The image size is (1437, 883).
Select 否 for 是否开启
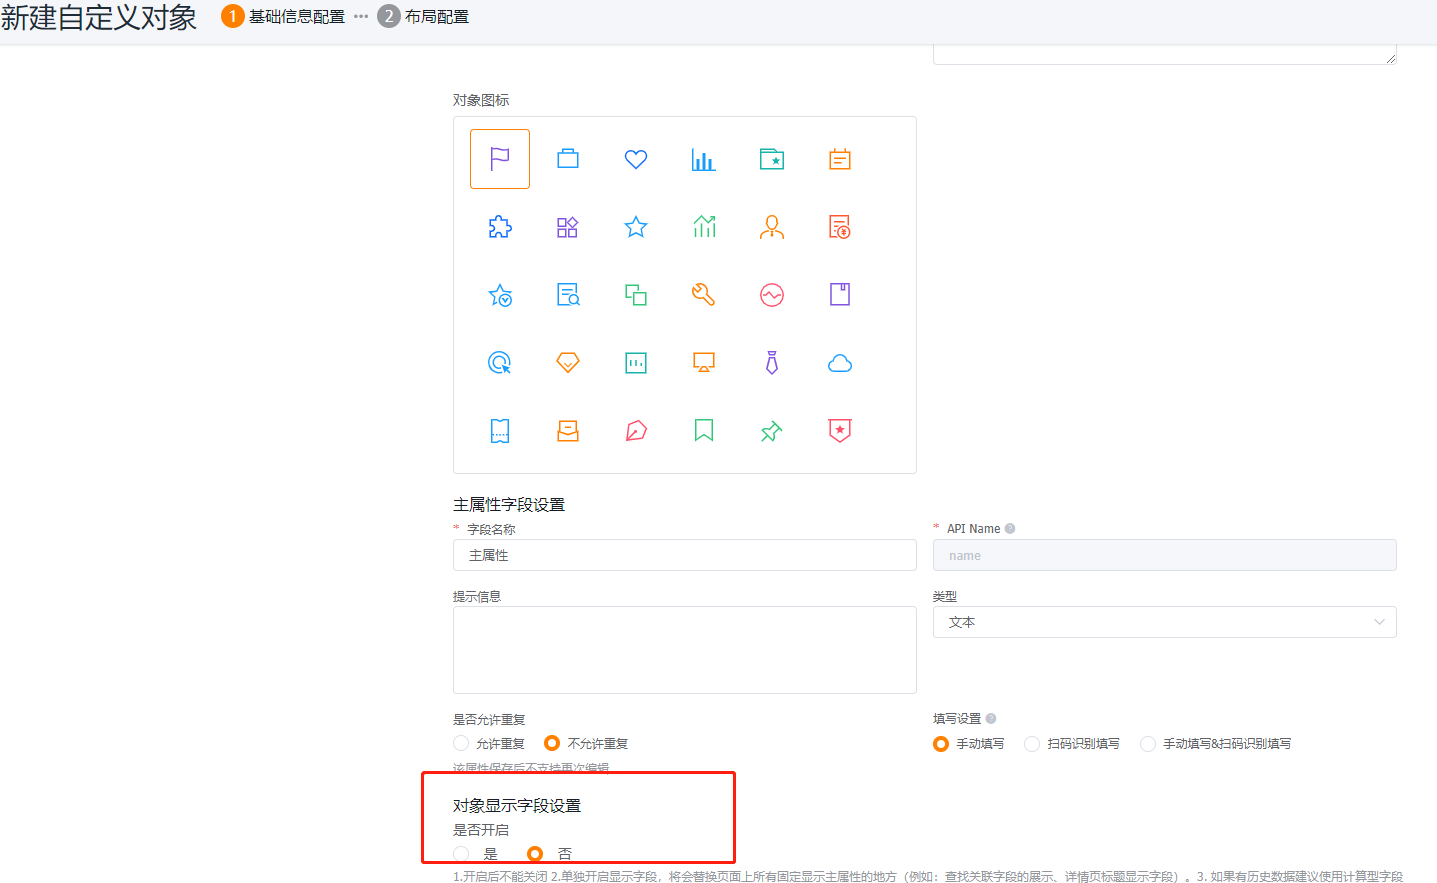(x=535, y=854)
